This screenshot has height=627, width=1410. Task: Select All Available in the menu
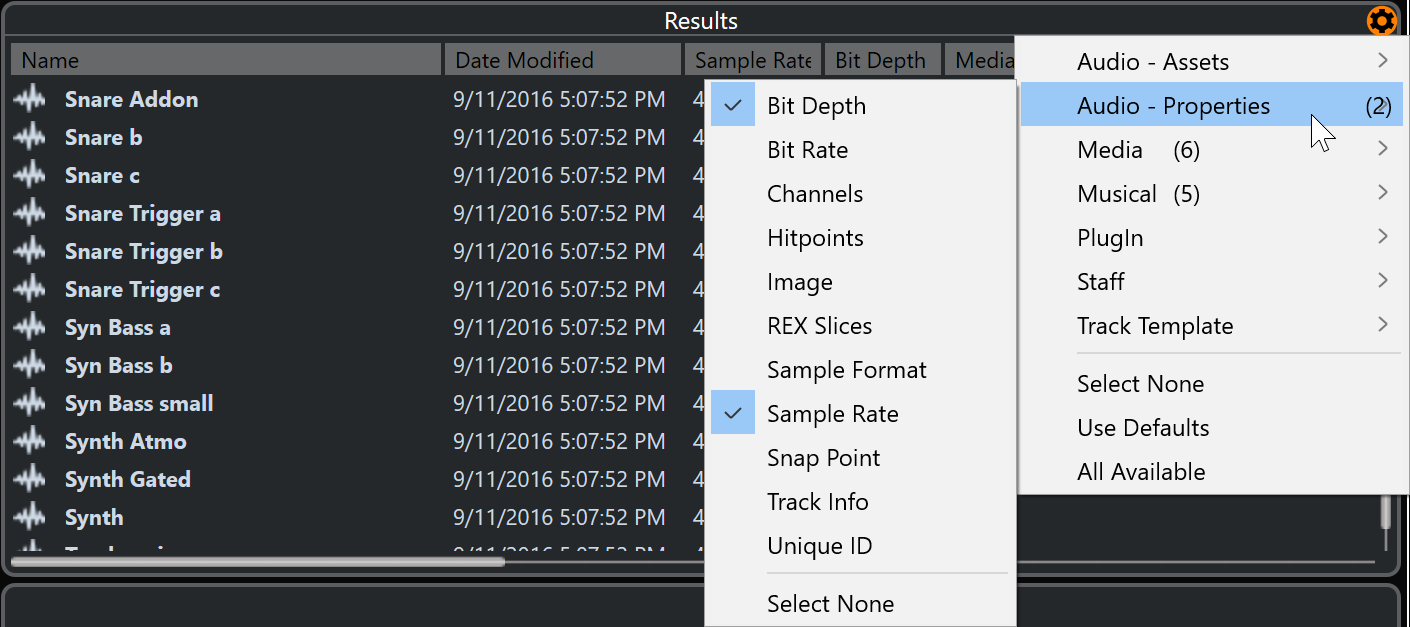point(1140,472)
